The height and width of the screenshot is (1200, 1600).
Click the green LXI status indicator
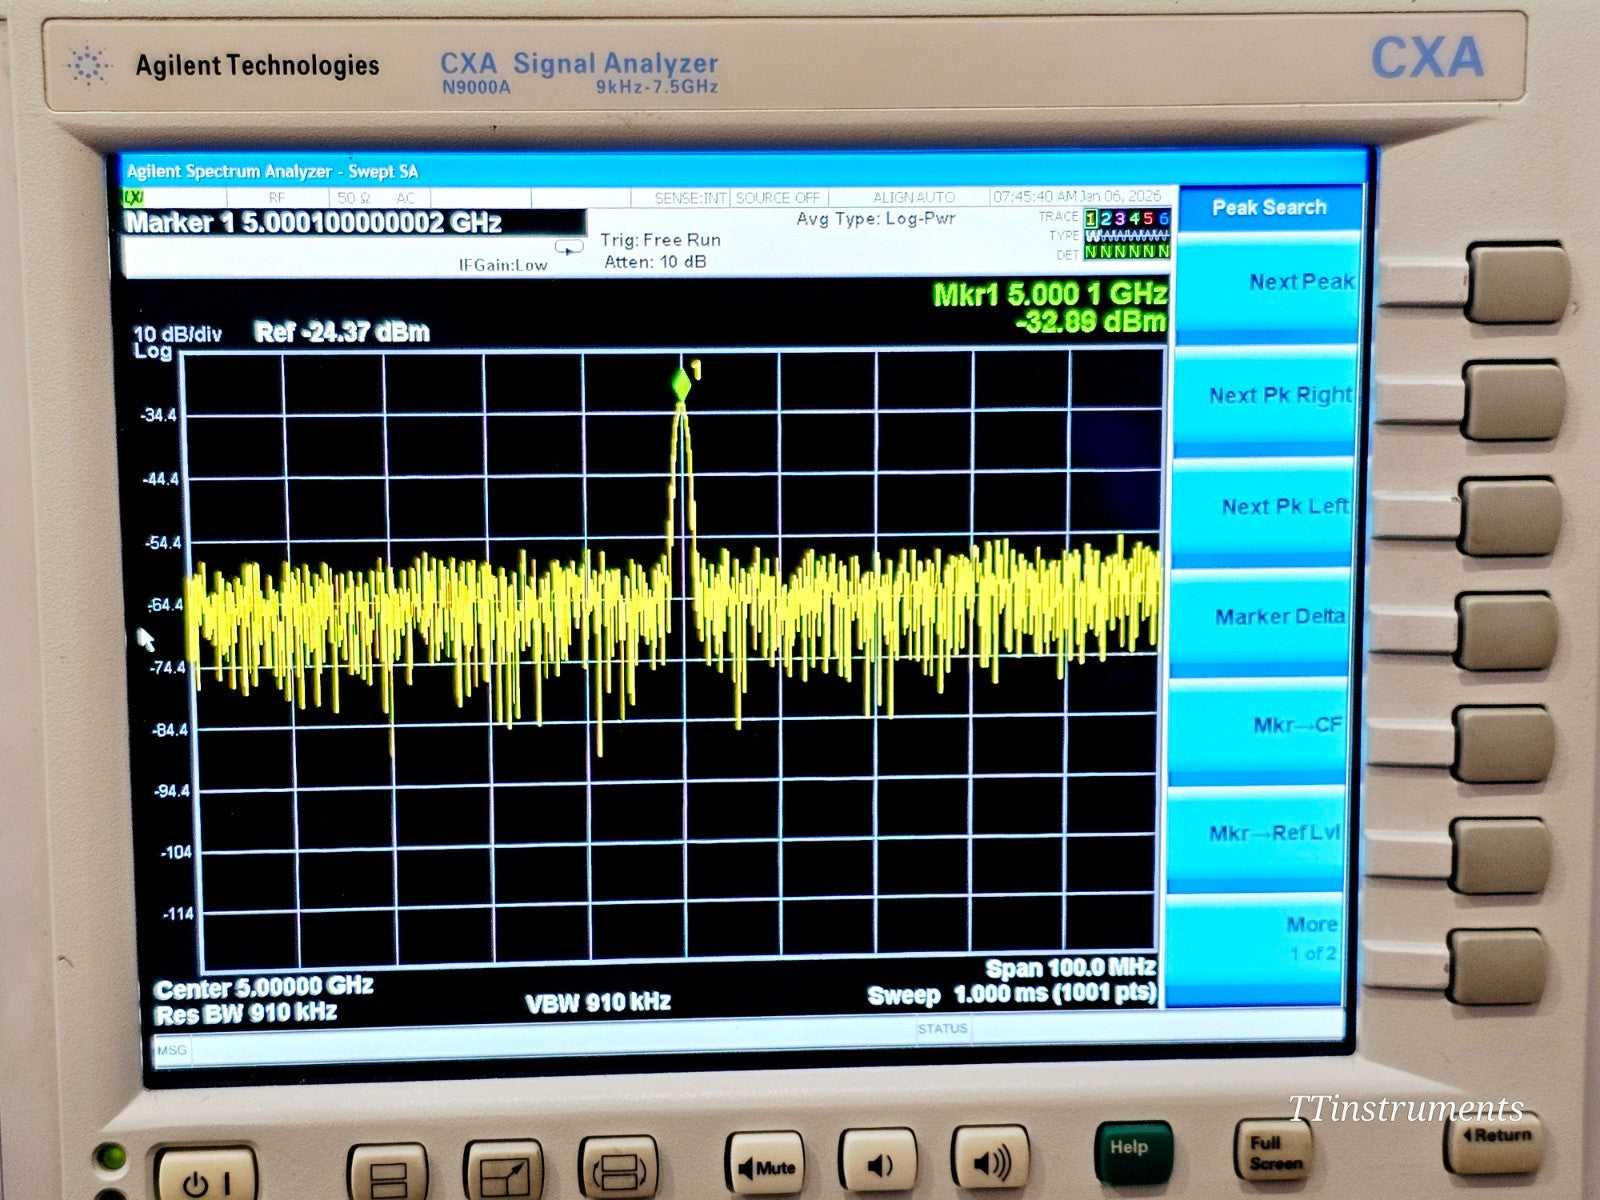pos(131,198)
